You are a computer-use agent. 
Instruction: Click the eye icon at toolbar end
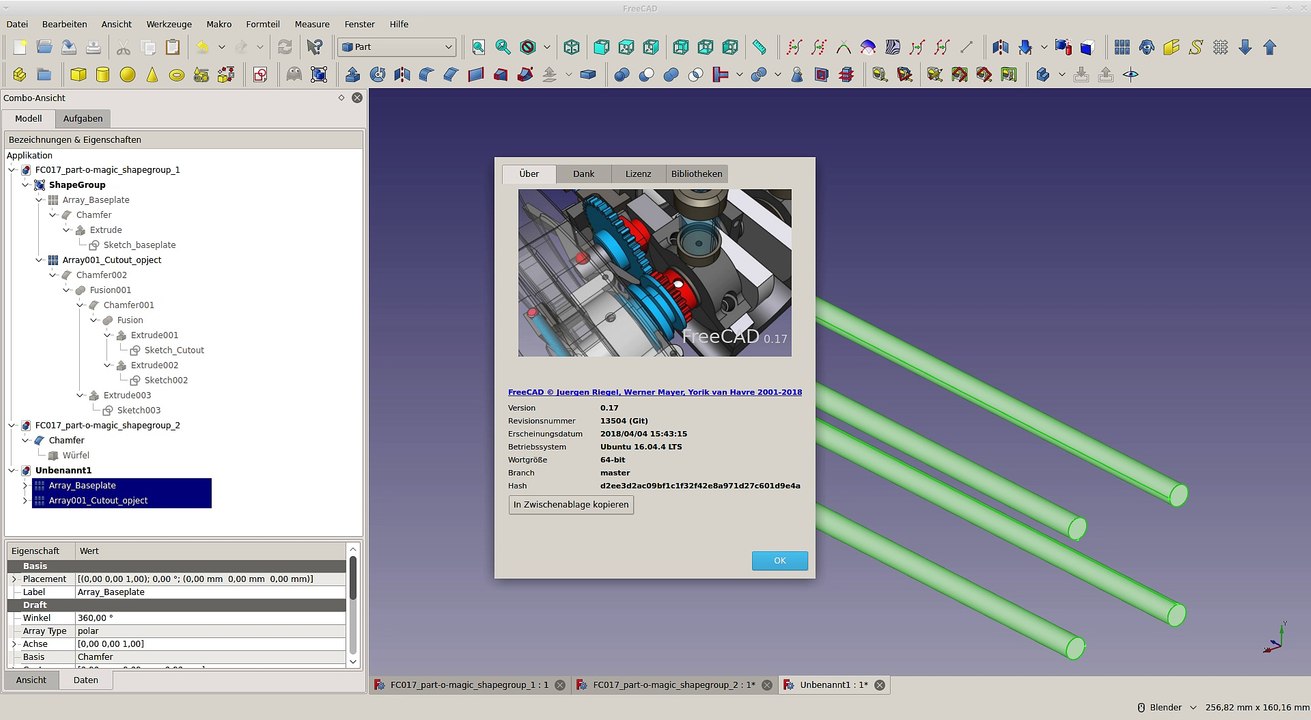[x=1131, y=74]
